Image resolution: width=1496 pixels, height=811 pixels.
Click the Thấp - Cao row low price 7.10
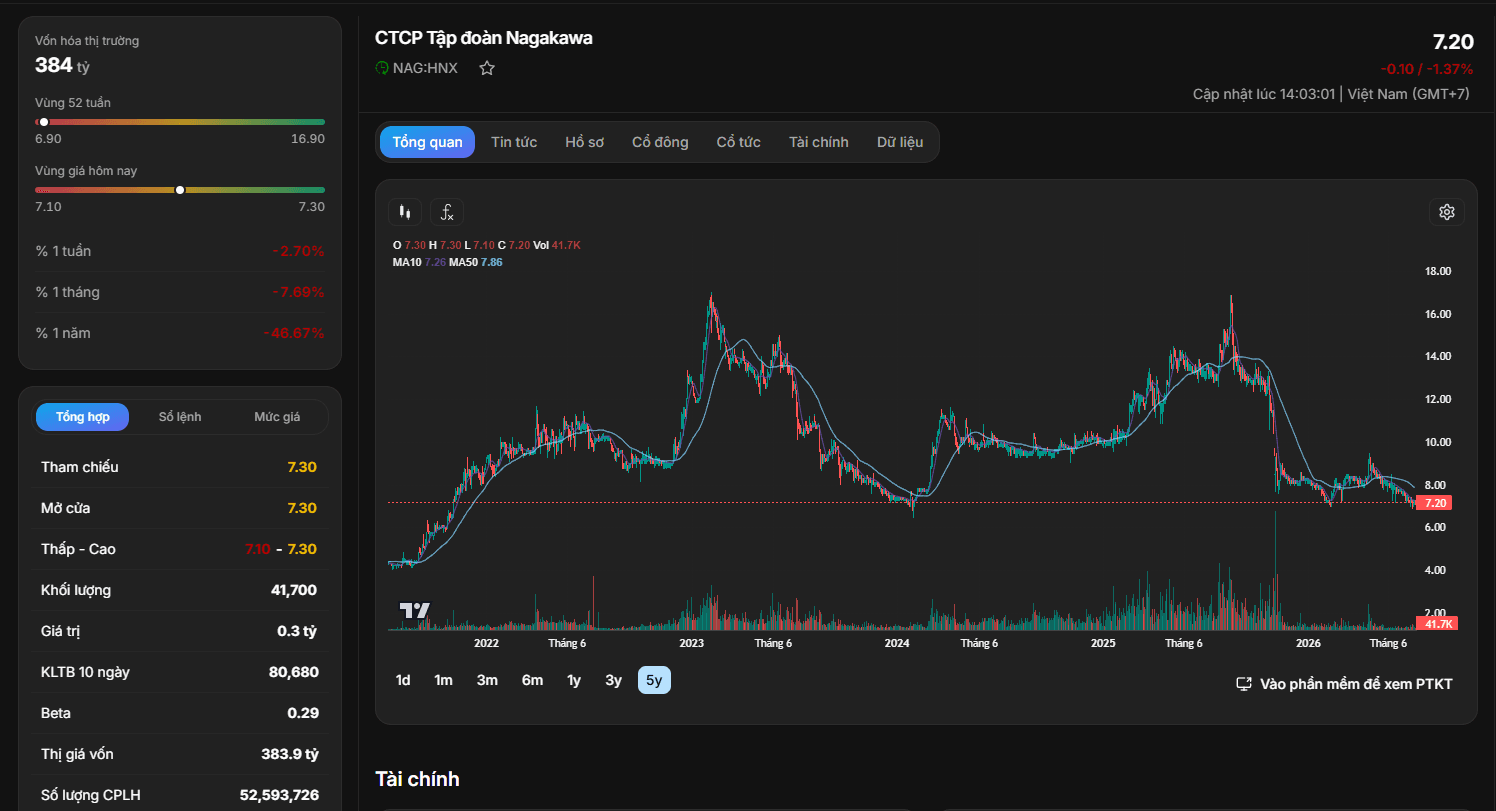click(257, 549)
